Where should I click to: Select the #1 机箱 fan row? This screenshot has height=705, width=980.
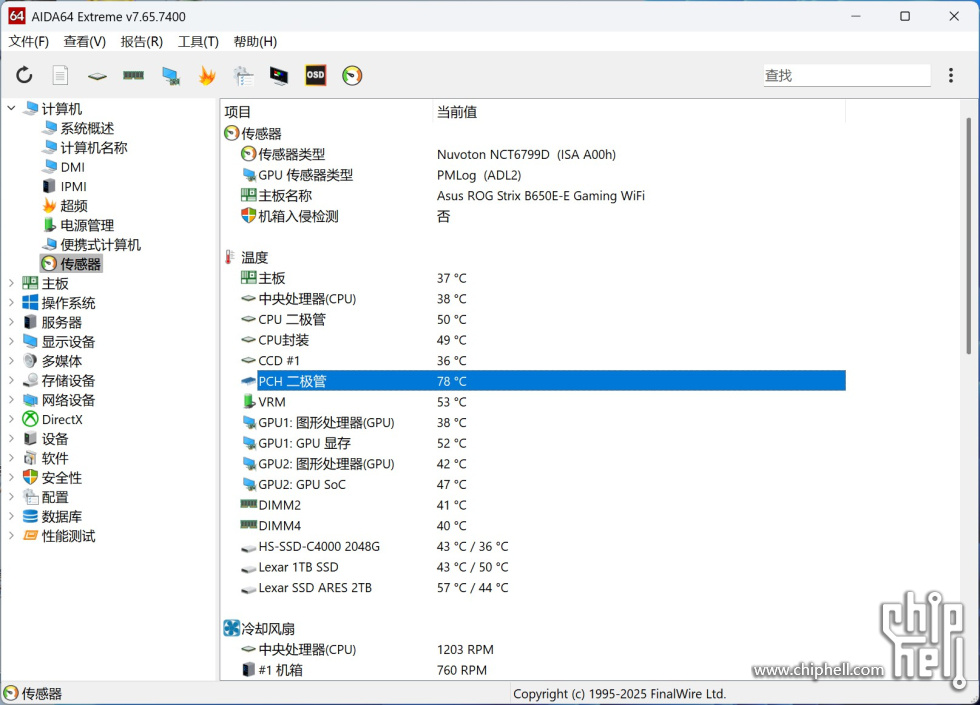[x=542, y=669]
